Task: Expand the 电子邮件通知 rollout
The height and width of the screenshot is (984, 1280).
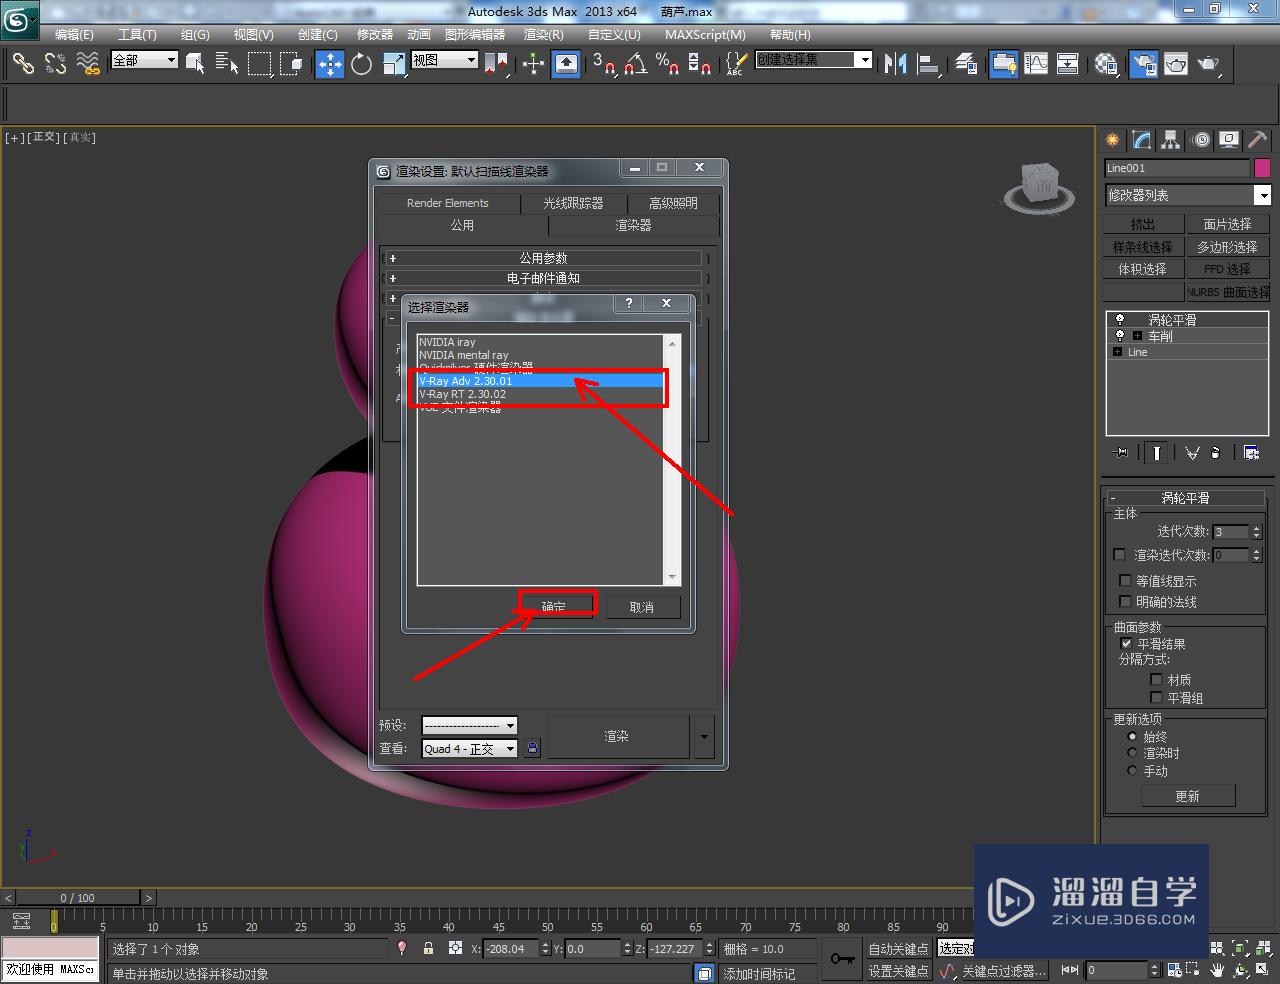Action: (544, 278)
